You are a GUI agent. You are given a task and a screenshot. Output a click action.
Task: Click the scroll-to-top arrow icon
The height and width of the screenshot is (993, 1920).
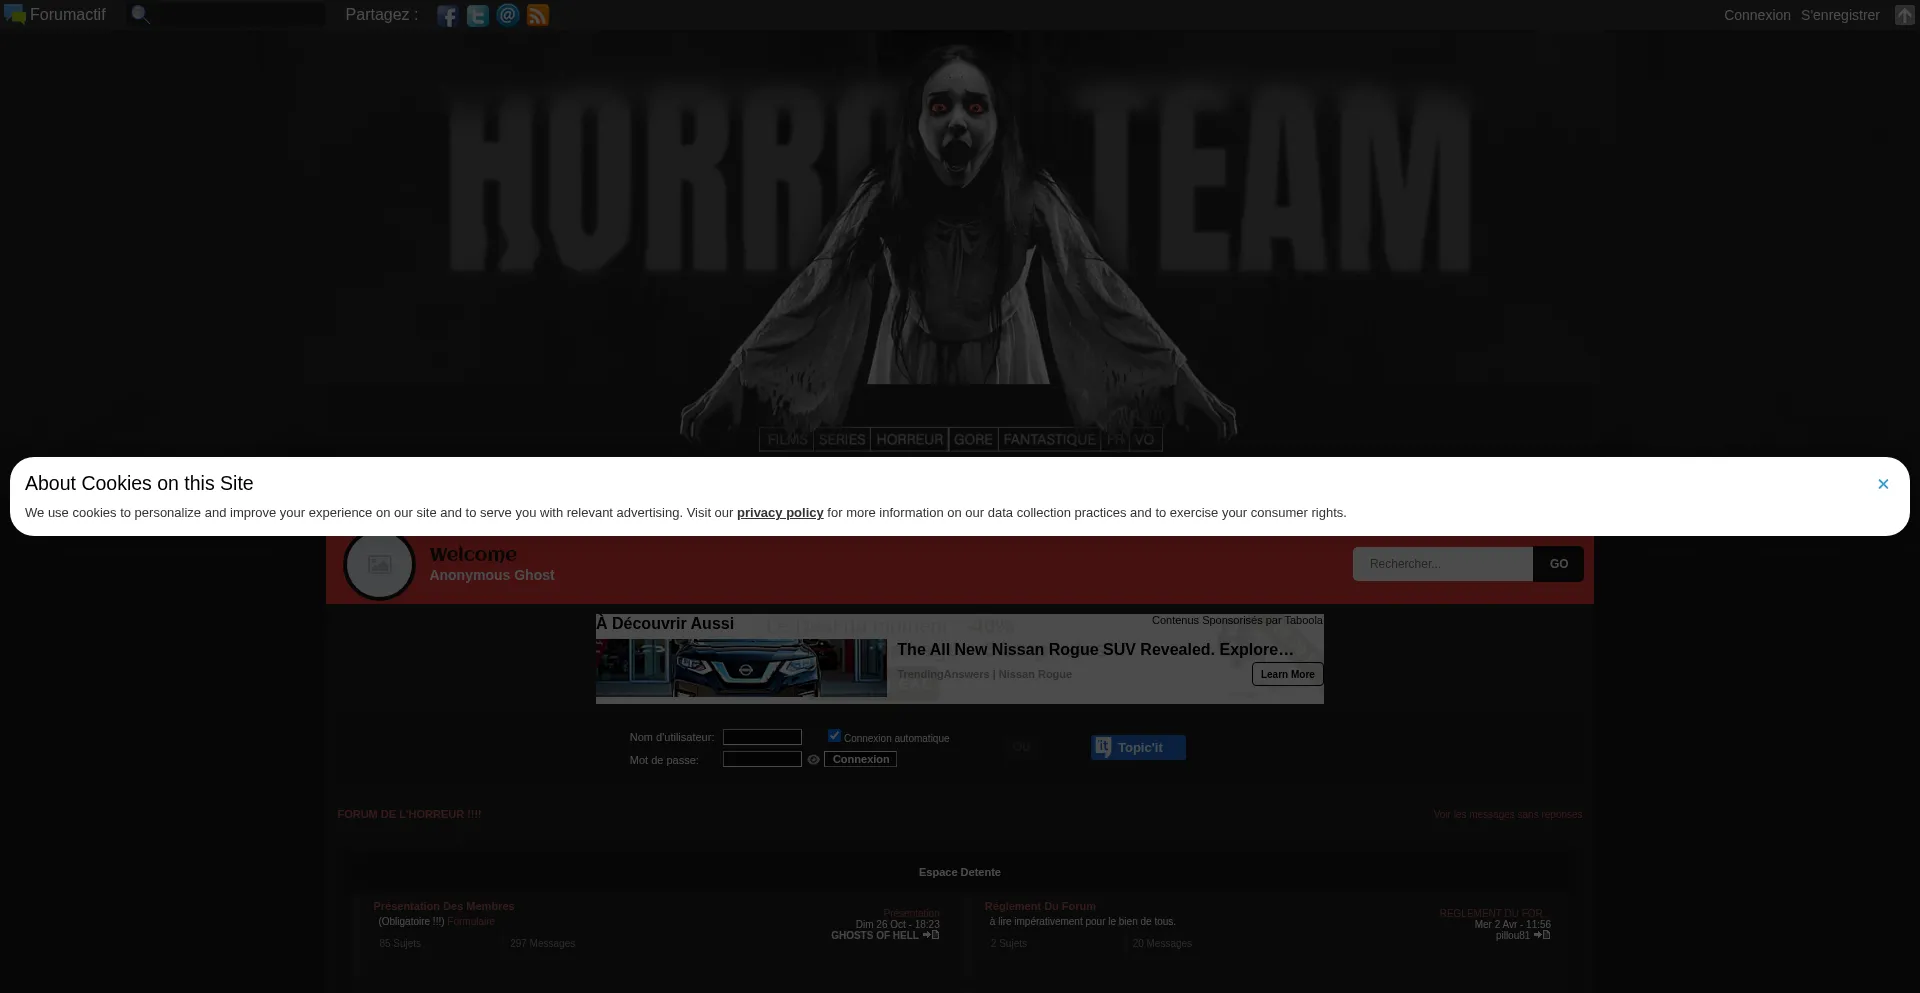click(x=1904, y=15)
